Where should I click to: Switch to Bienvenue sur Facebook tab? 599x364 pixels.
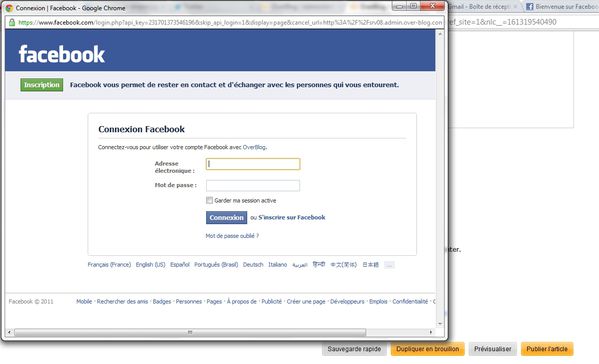(561, 6)
